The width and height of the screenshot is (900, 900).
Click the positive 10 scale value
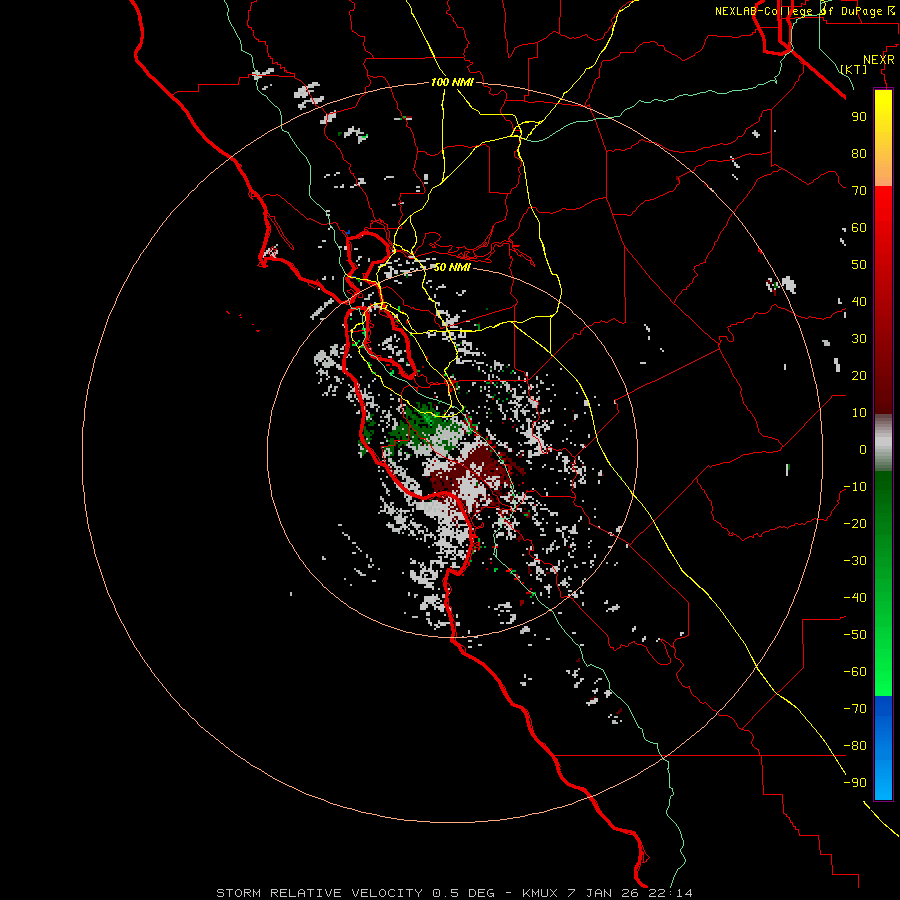(x=859, y=413)
